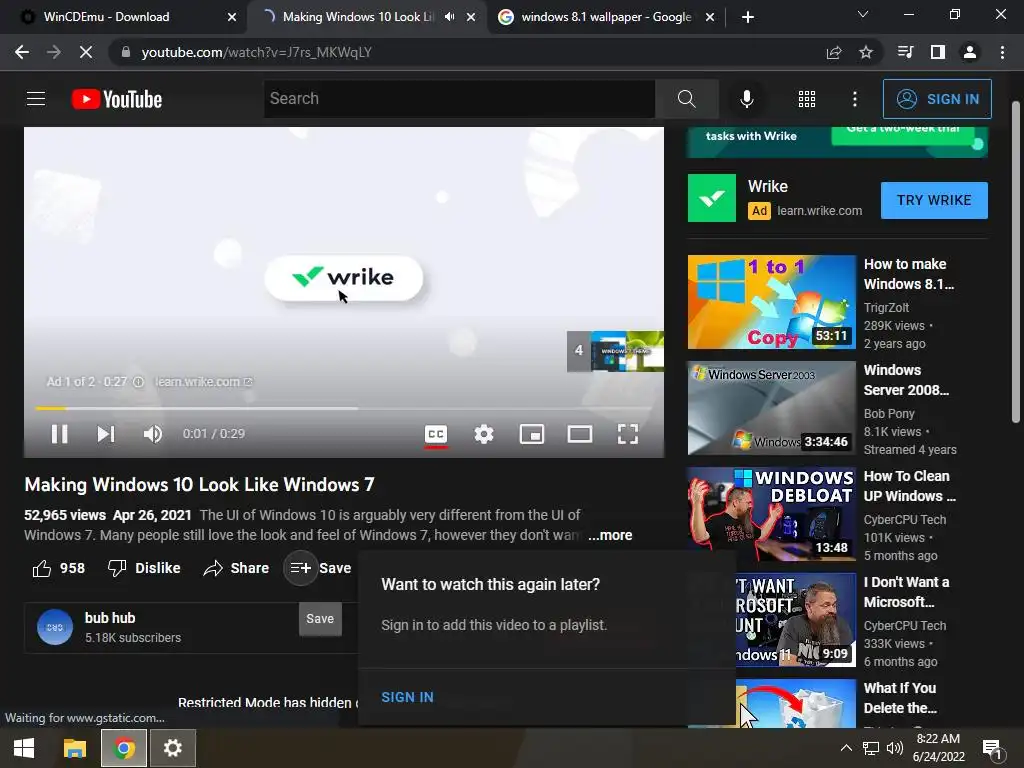Viewport: 1024px width, 768px height.
Task: Switch to Making Windows 10 Look tab
Action: point(358,17)
